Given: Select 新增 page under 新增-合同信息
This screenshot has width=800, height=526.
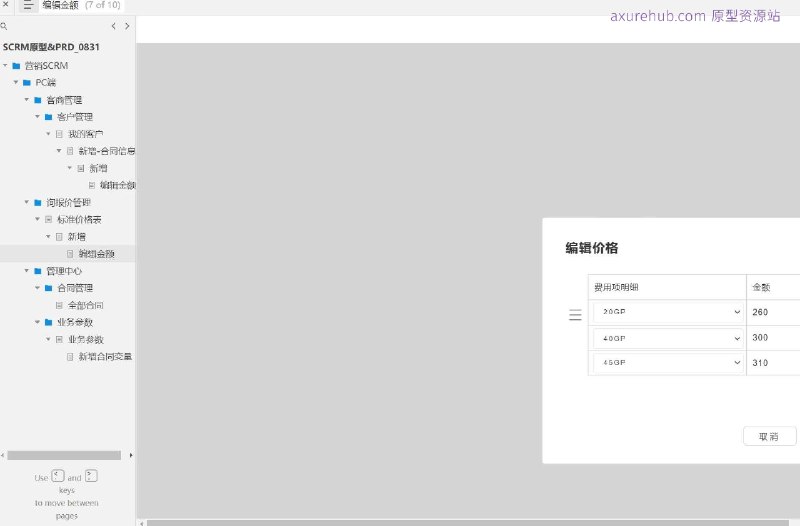Looking at the screenshot, I should coord(98,168).
